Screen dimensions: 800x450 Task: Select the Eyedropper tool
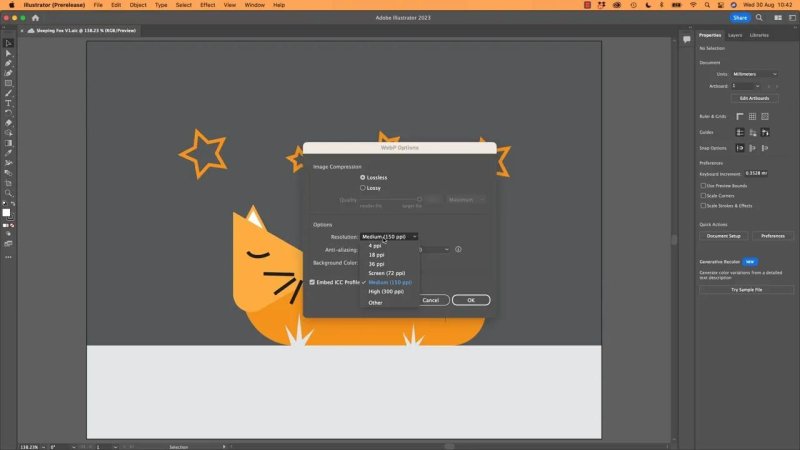pos(8,153)
